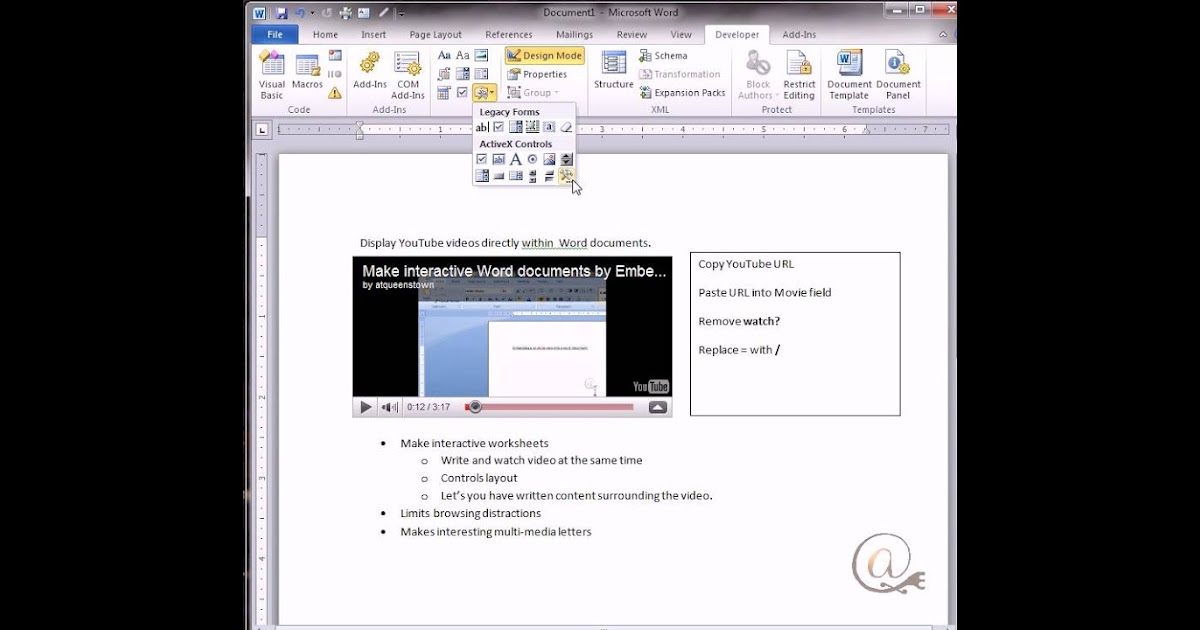Insert a Combo Box content control
Image resolution: width=1200 pixels, height=630 pixels.
pyautogui.click(x=462, y=74)
